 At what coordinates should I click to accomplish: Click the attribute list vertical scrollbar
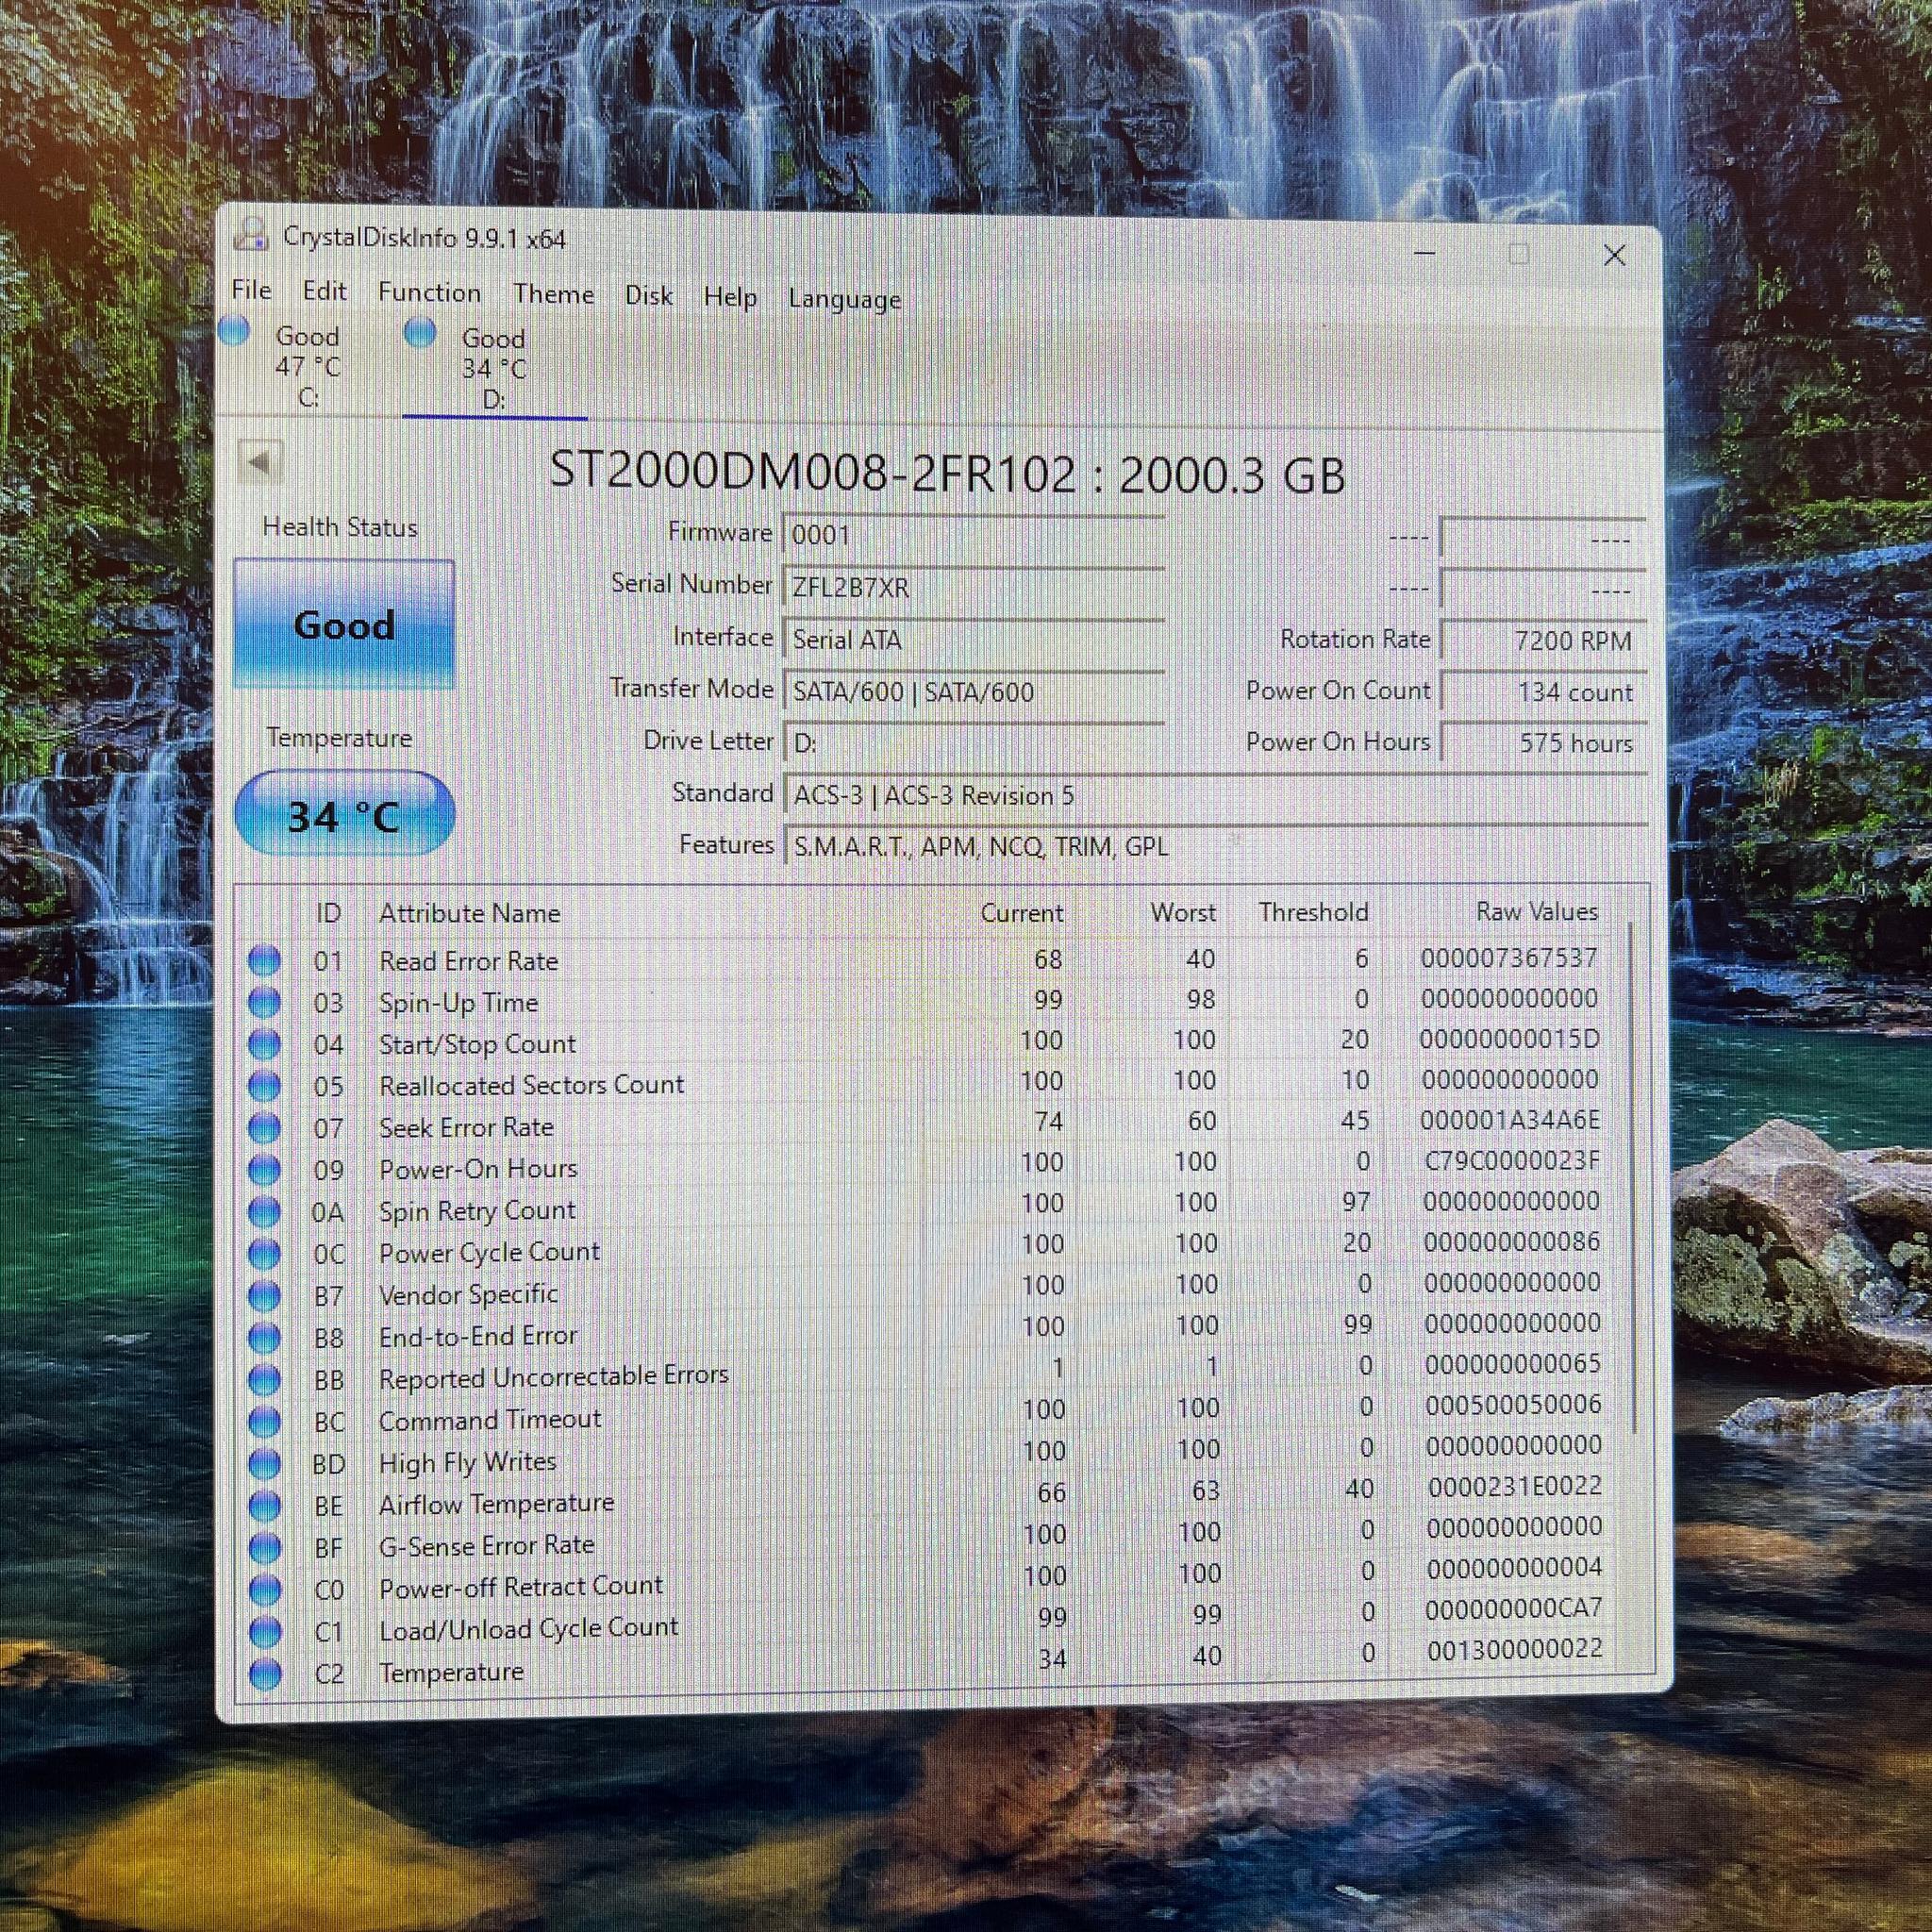point(1632,1176)
